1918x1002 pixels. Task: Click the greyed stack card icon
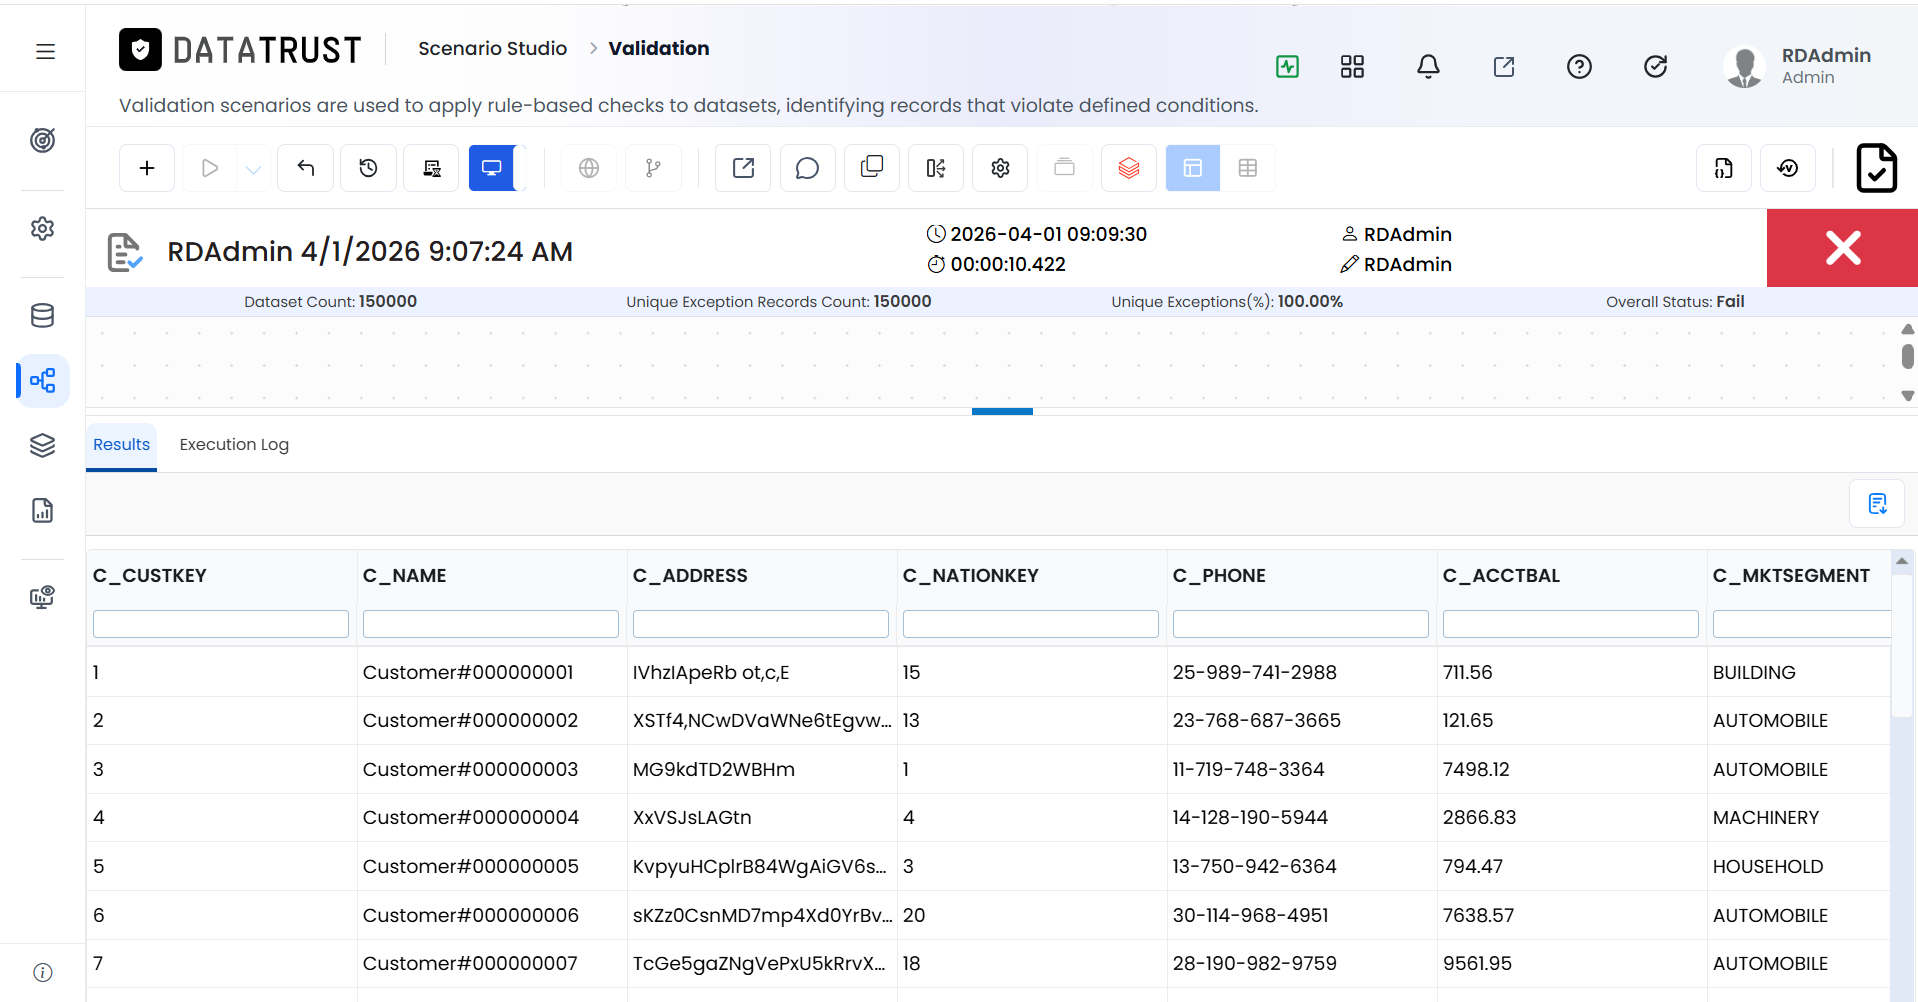[x=1065, y=168]
